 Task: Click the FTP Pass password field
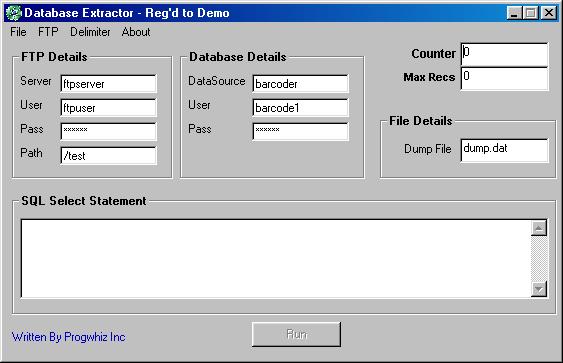(x=109, y=131)
